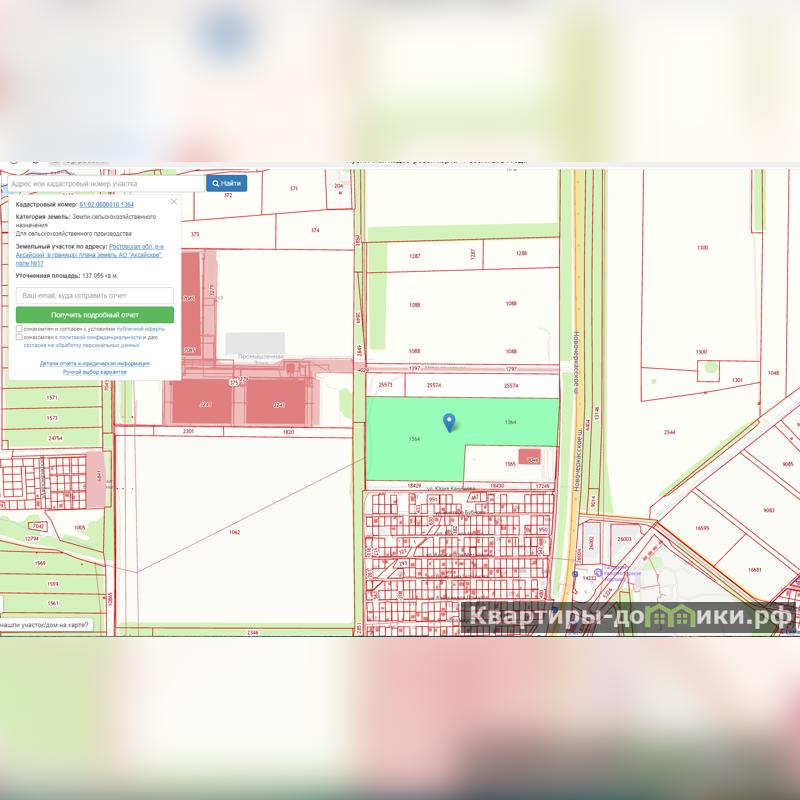Open Детали отчета и юридическая информация link
800x800 pixels.
[x=95, y=363]
